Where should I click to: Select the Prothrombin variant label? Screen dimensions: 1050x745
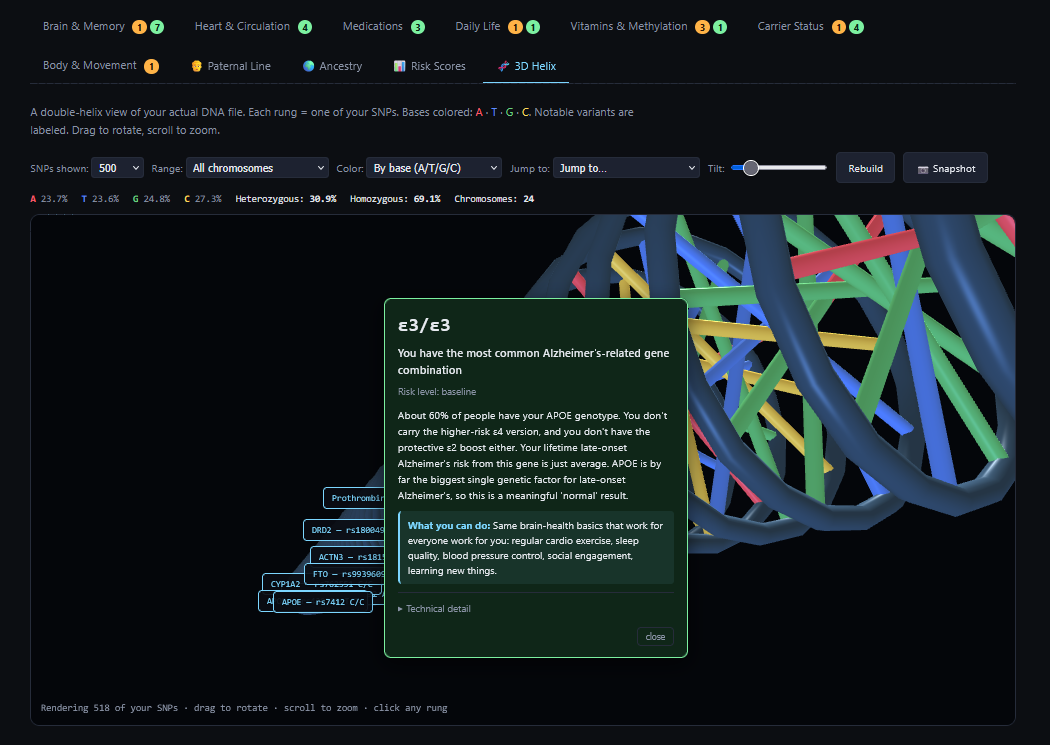click(x=354, y=498)
